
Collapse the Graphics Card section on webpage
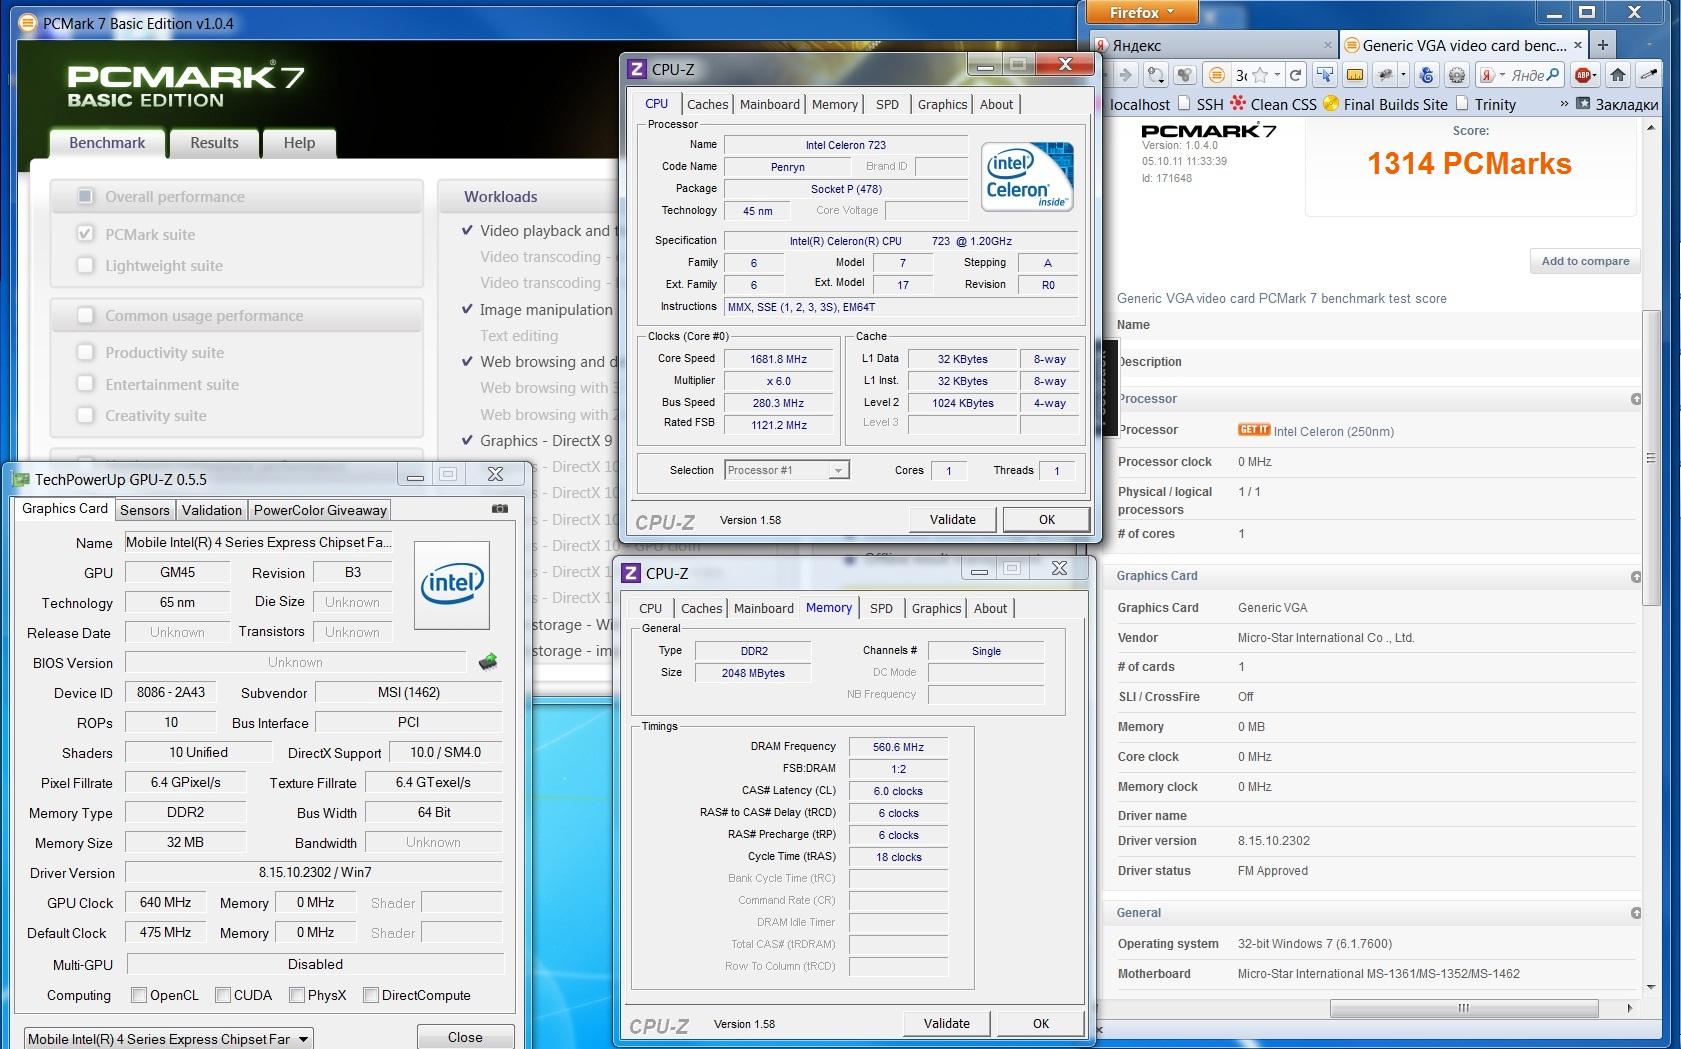[1636, 576]
